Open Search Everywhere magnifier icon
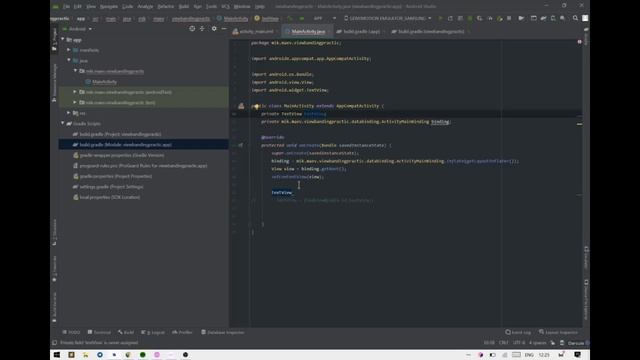640x360 pixels. point(575,18)
